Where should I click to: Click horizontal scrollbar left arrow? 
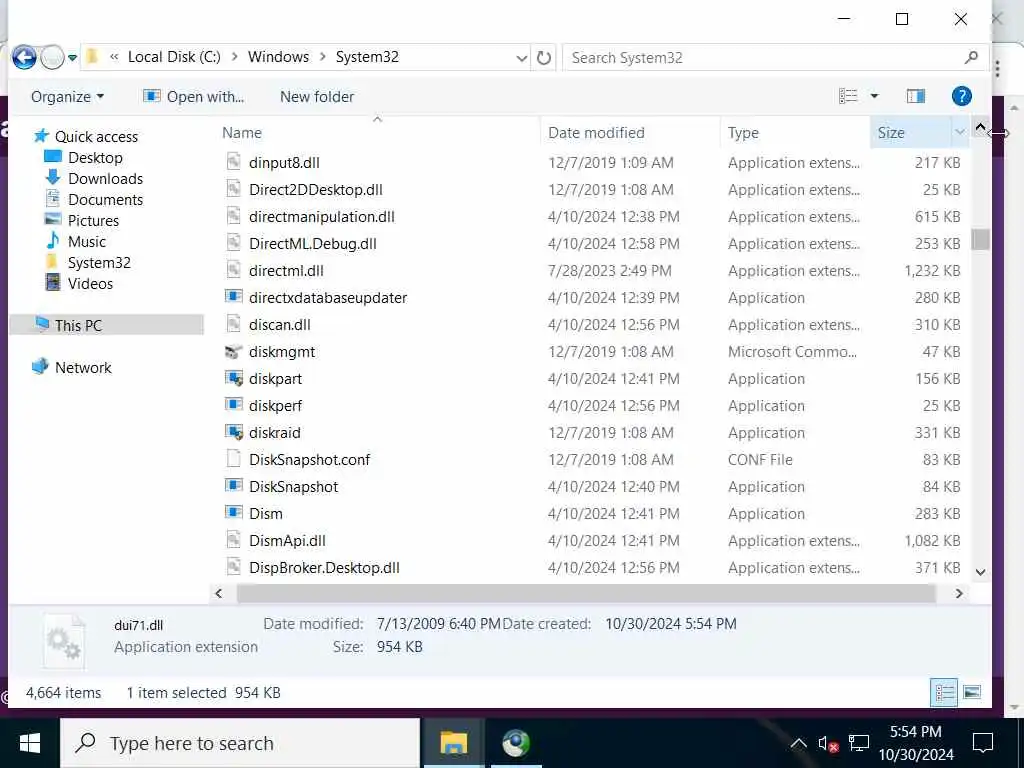[x=219, y=593]
